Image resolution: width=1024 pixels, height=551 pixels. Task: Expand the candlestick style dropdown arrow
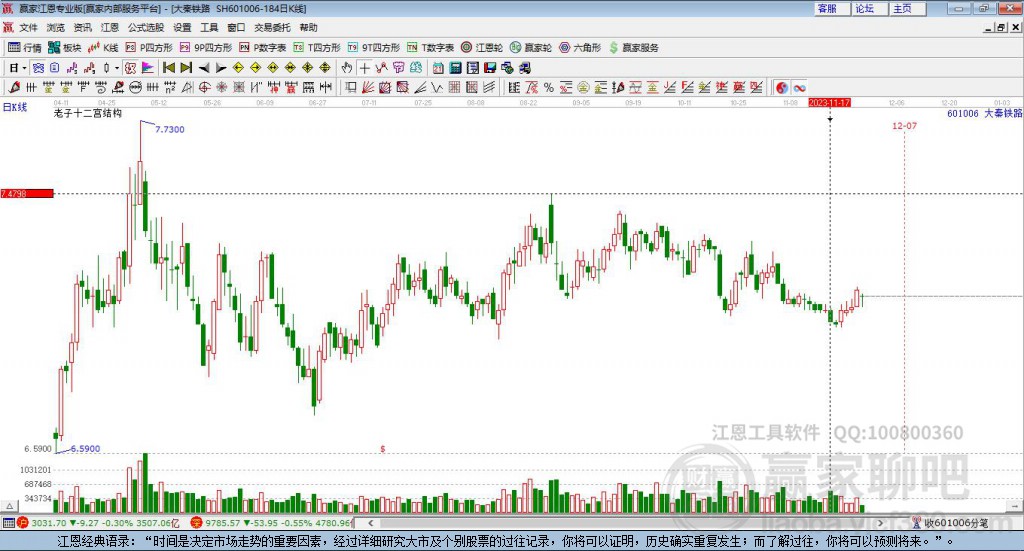click(117, 68)
